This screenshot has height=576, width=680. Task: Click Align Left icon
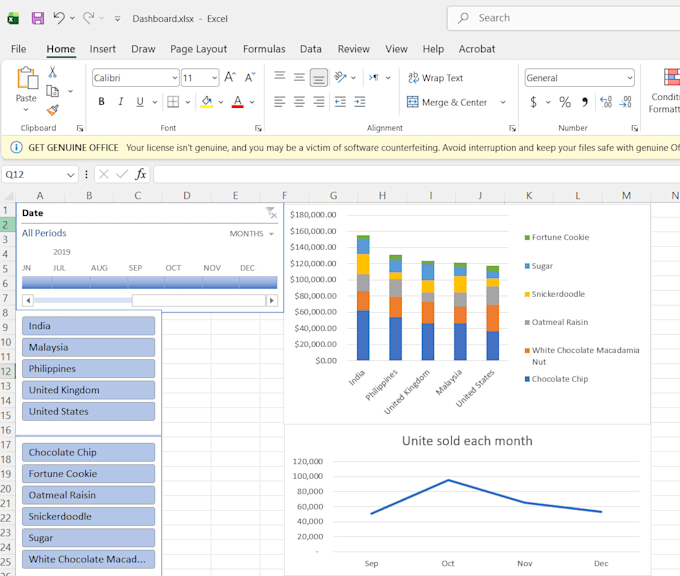pyautogui.click(x=280, y=102)
